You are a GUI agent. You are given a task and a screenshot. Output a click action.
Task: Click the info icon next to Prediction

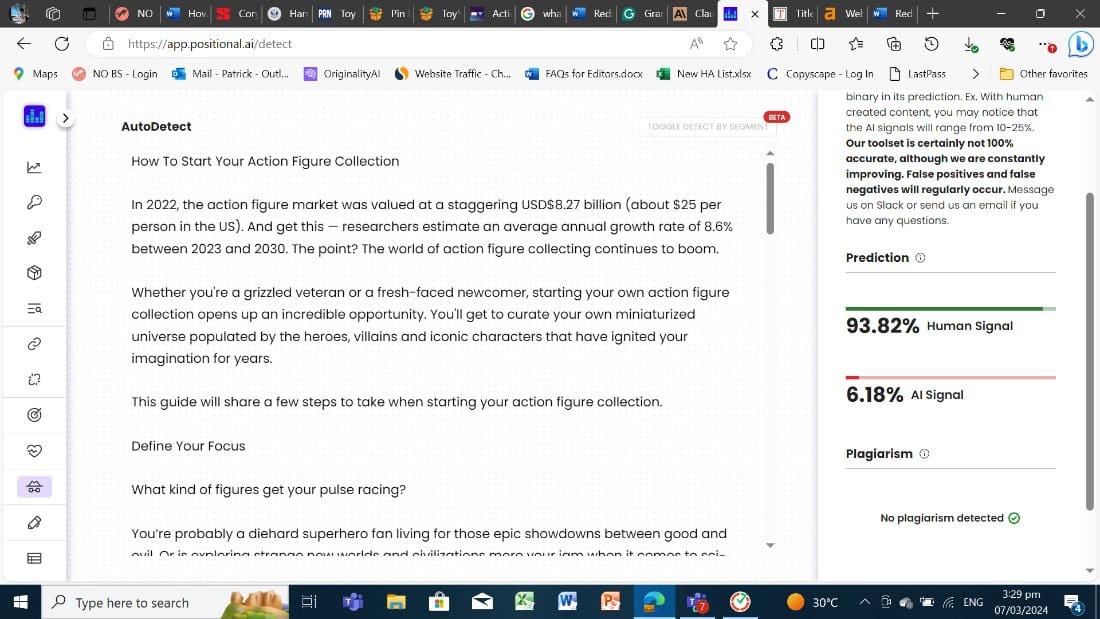point(920,258)
